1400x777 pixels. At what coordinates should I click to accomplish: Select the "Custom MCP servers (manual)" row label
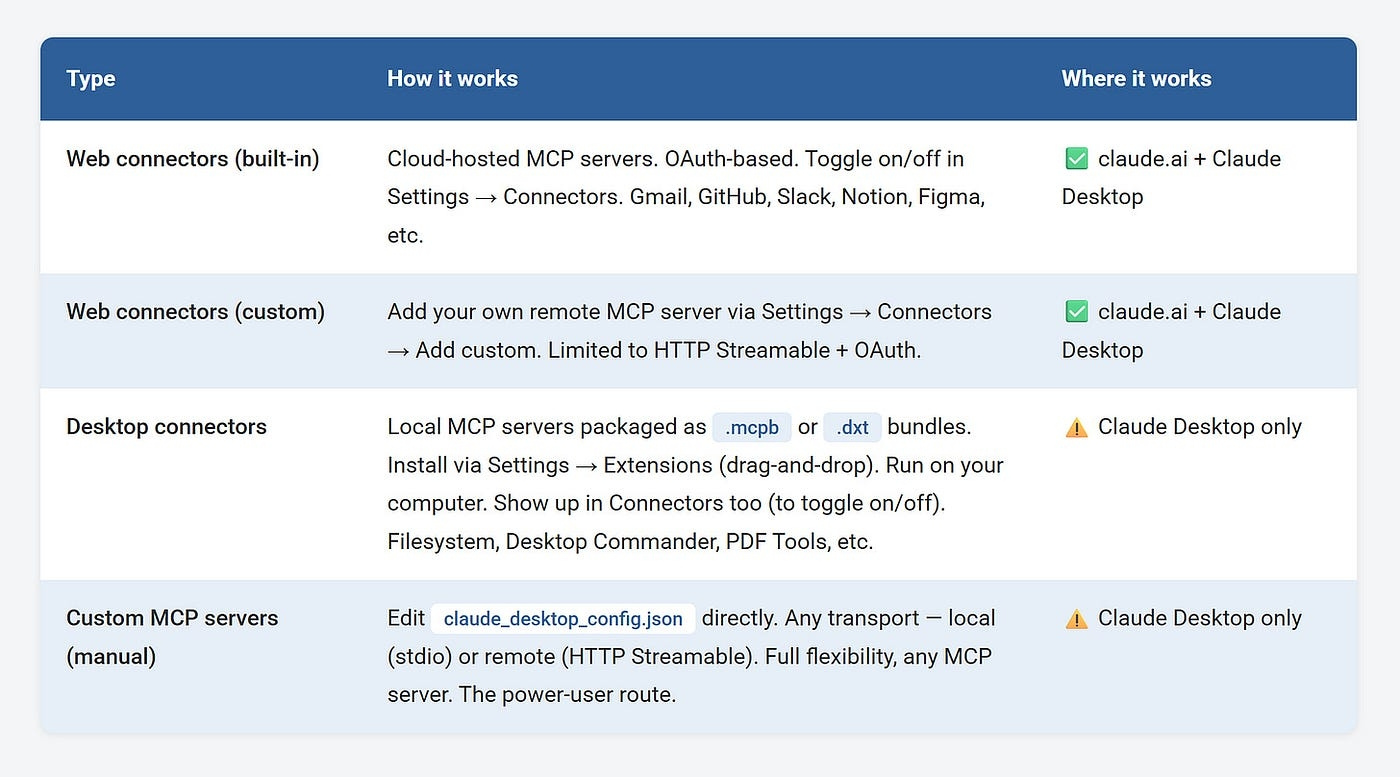pyautogui.click(x=172, y=637)
